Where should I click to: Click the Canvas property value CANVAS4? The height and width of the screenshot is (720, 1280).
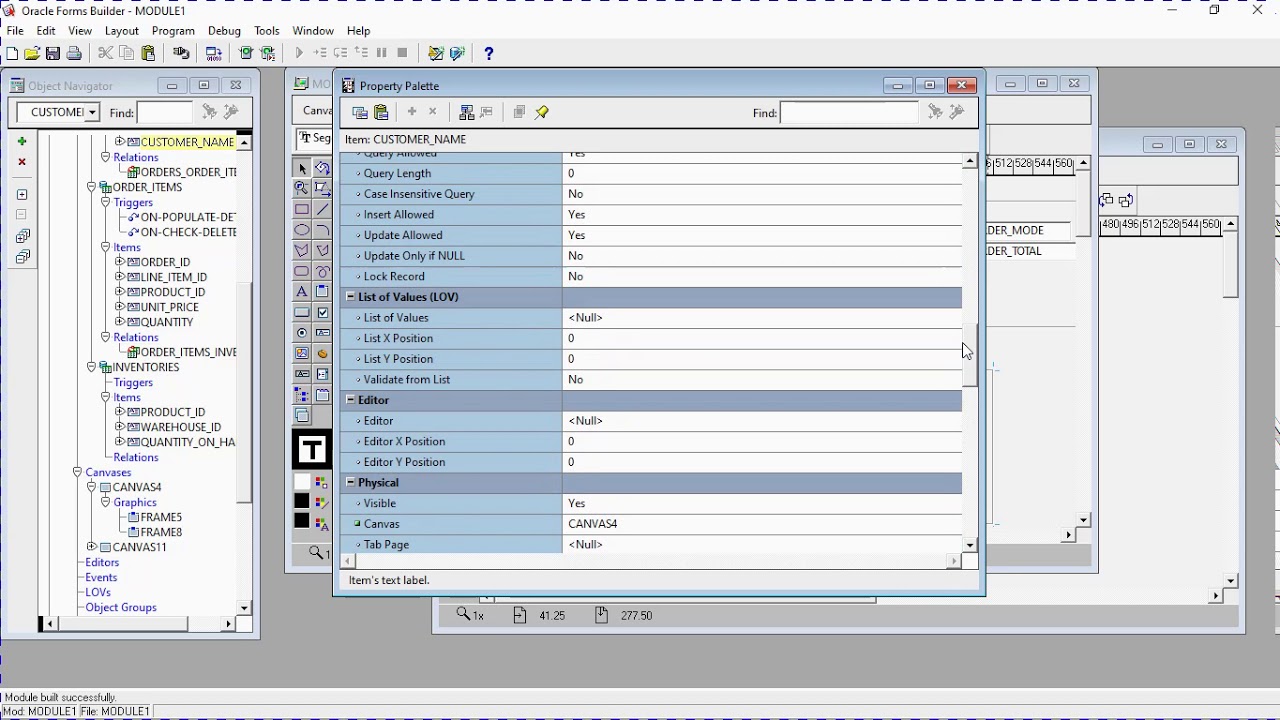click(762, 524)
